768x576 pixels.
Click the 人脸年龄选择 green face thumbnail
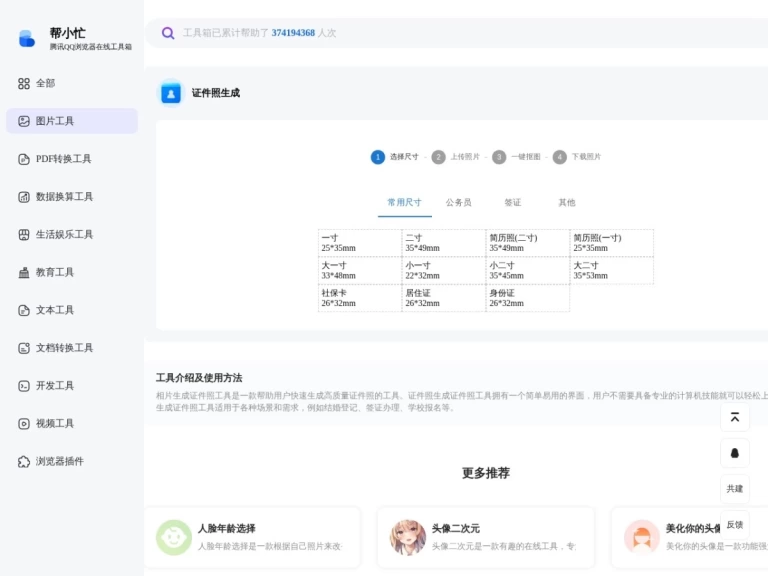(x=174, y=537)
